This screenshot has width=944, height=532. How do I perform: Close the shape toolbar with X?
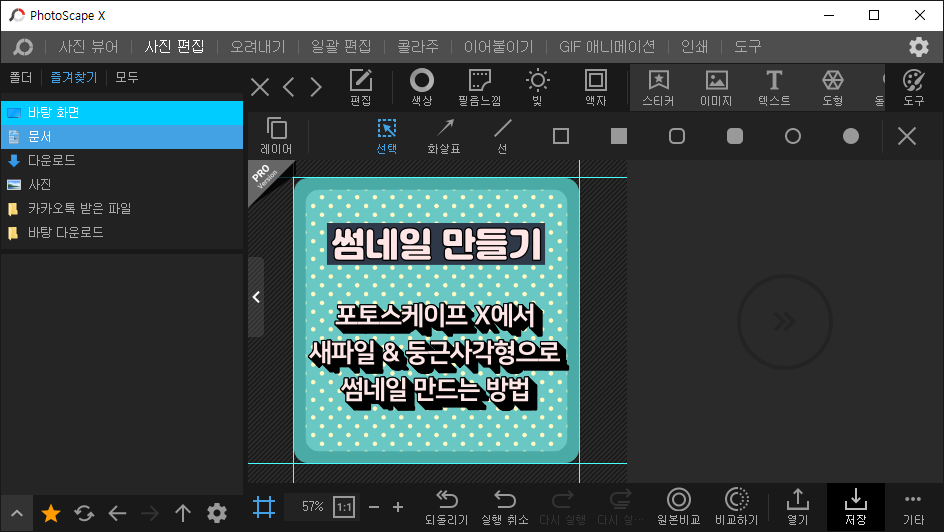point(907,136)
